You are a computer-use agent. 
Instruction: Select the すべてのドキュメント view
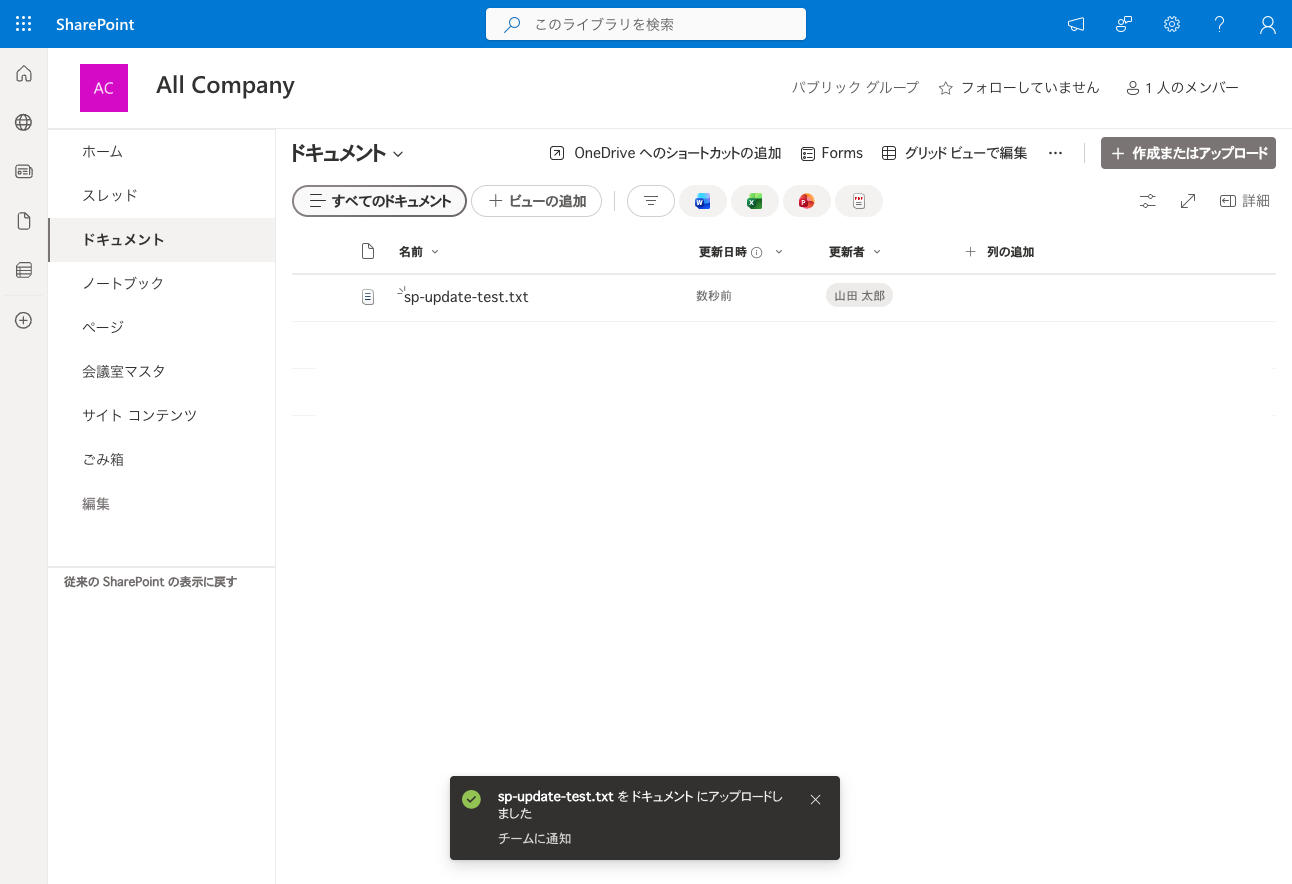pyautogui.click(x=379, y=201)
